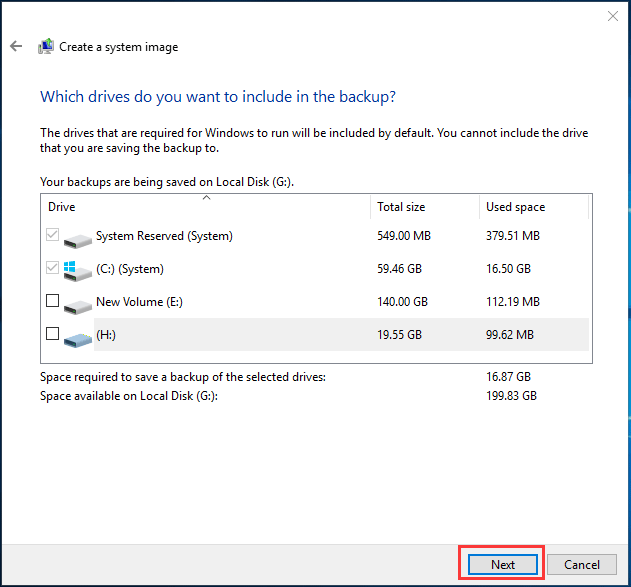Viewport: 631px width, 587px height.
Task: Click the 19.55 GB total size value
Action: (399, 335)
